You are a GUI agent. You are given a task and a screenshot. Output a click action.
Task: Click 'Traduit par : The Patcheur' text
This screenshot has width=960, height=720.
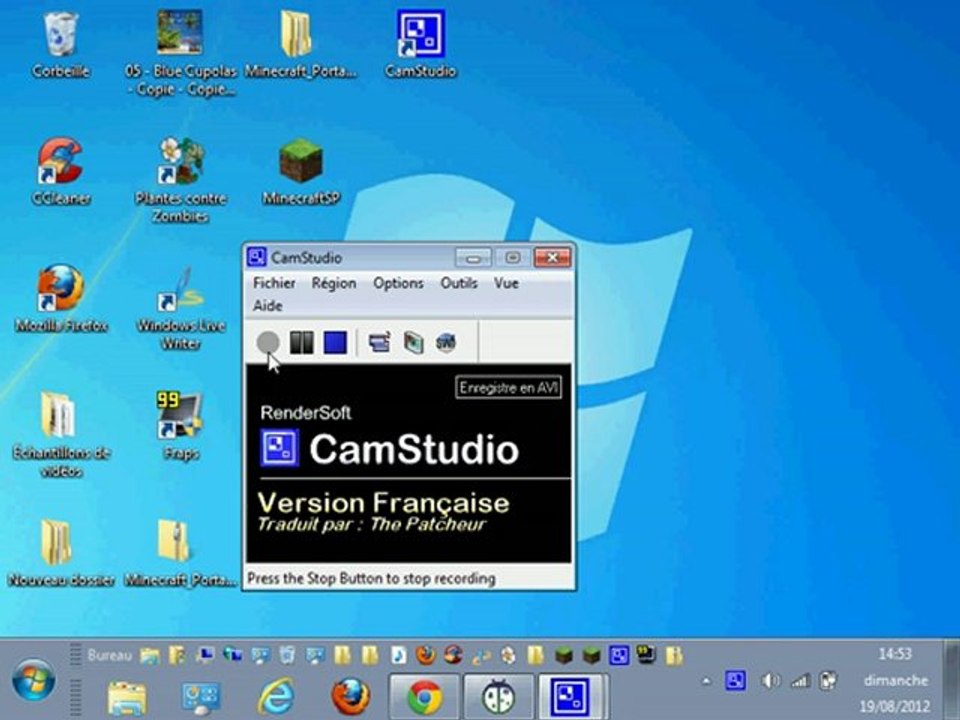(371, 524)
